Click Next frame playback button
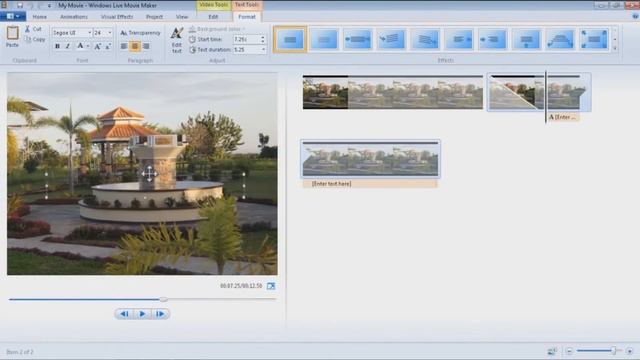 tap(160, 314)
